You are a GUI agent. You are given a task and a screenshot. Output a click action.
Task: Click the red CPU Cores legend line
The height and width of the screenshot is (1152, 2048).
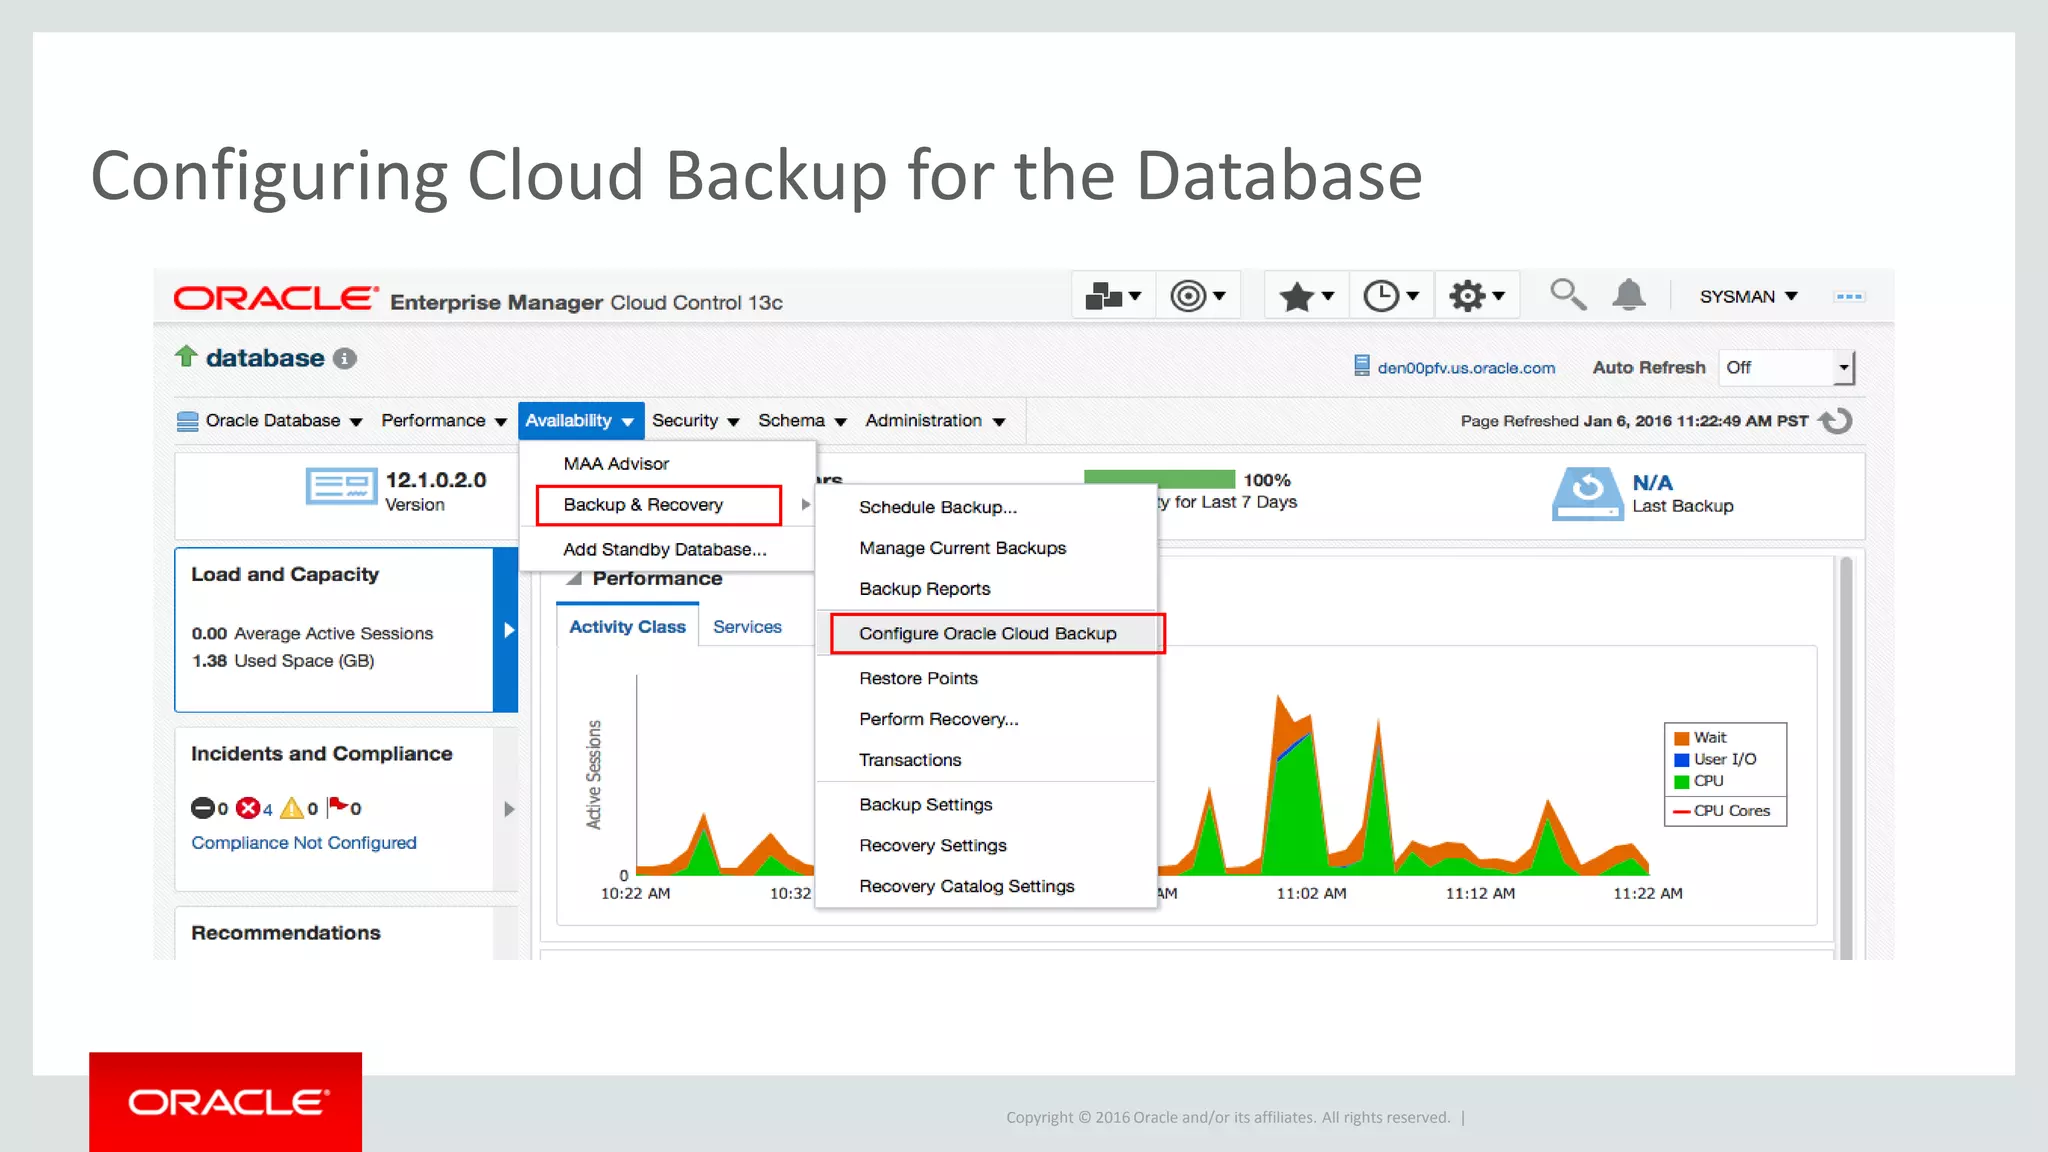pyautogui.click(x=1682, y=812)
